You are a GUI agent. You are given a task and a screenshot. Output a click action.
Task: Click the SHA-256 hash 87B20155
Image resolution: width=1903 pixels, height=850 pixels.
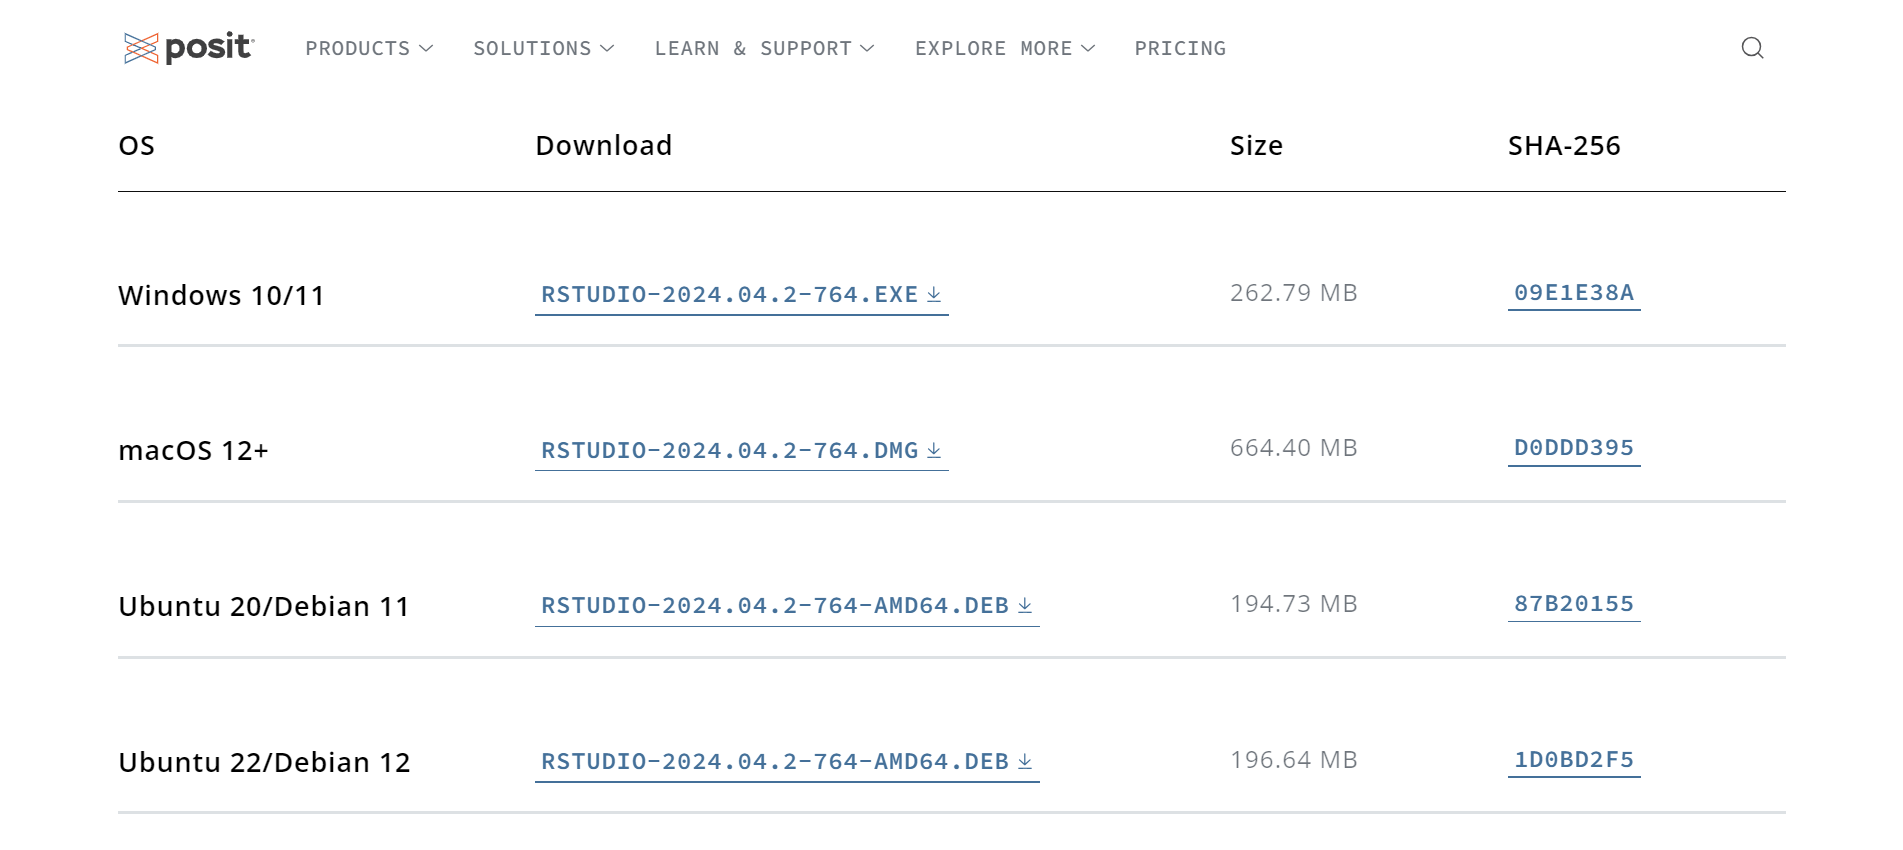pos(1574,604)
